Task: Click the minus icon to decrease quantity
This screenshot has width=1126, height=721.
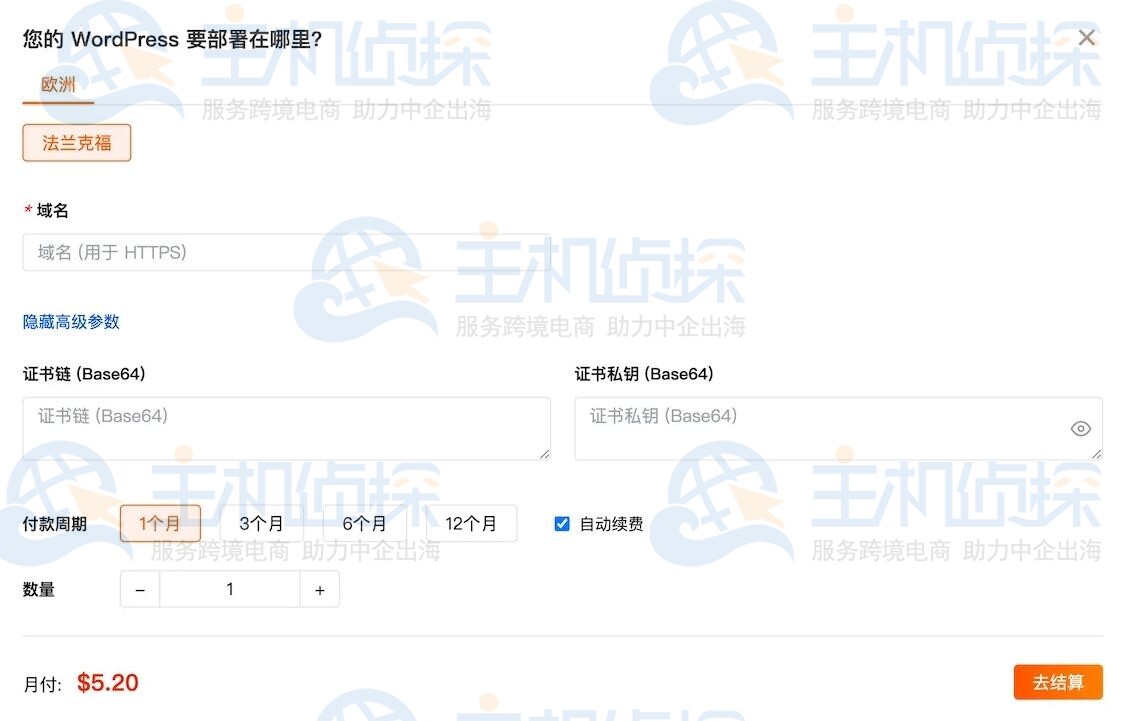Action: point(139,589)
